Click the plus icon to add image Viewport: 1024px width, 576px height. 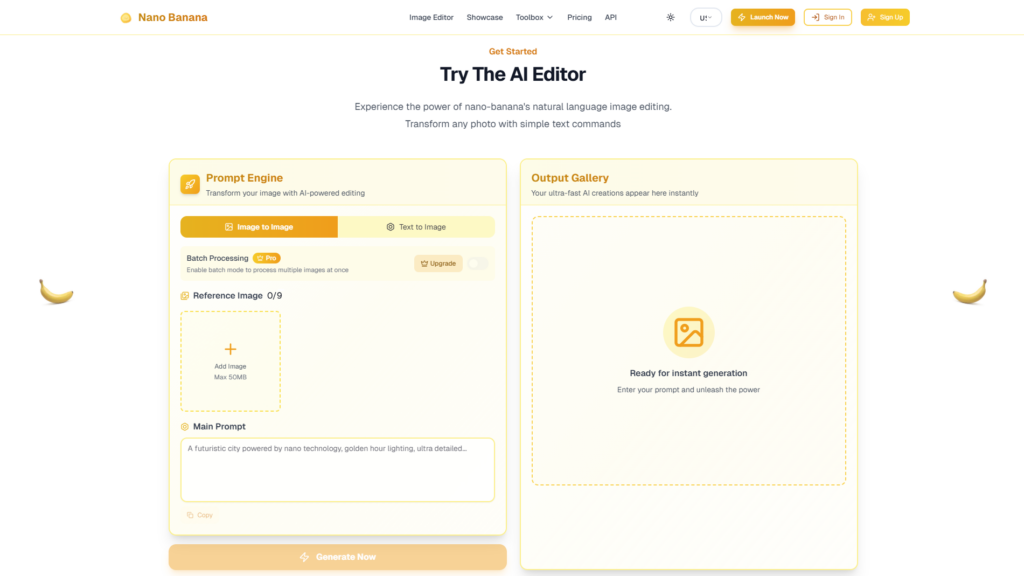pyautogui.click(x=230, y=349)
